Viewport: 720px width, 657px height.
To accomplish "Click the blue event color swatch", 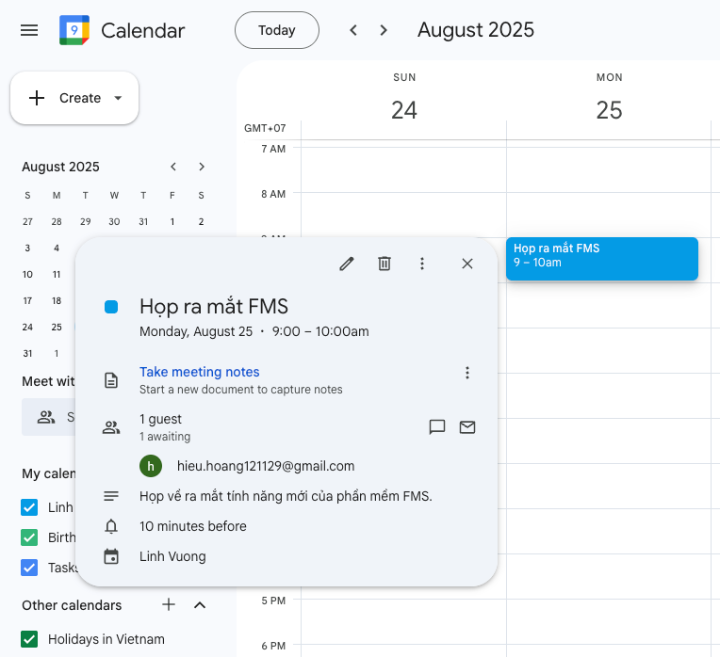I will pos(111,307).
